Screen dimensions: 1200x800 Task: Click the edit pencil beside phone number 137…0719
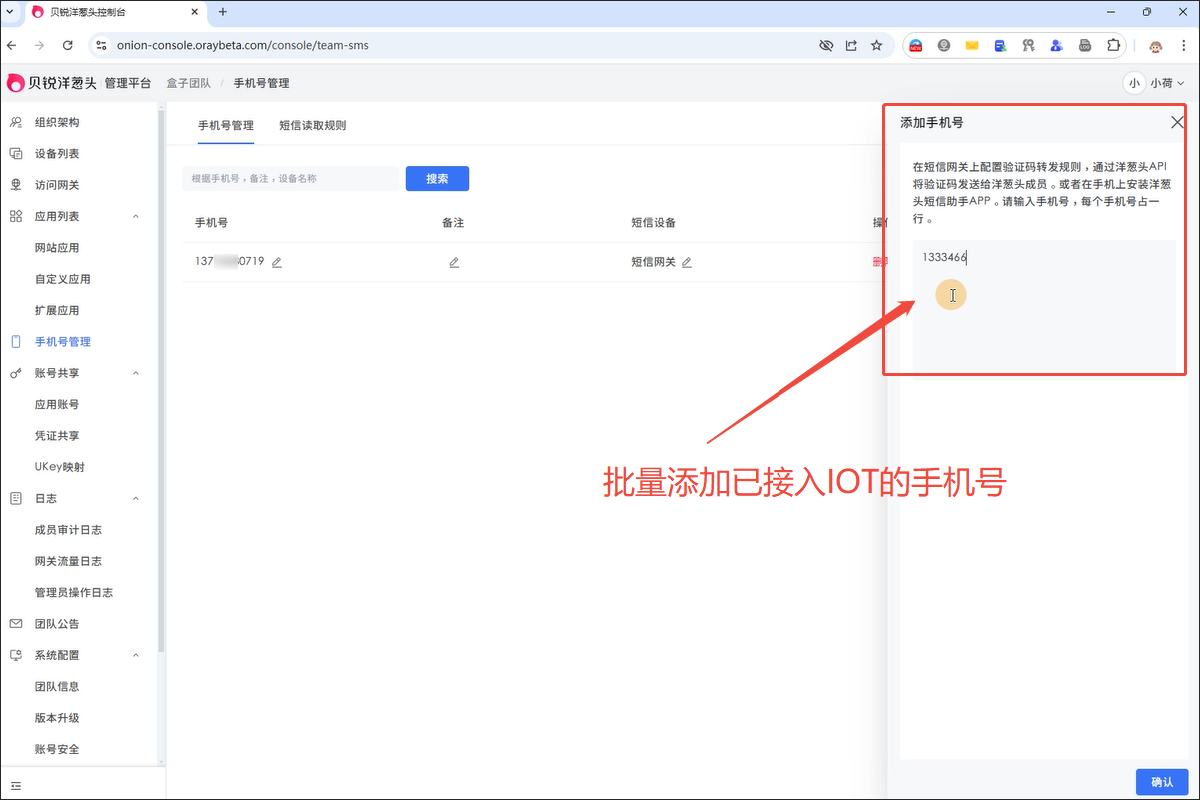click(277, 262)
